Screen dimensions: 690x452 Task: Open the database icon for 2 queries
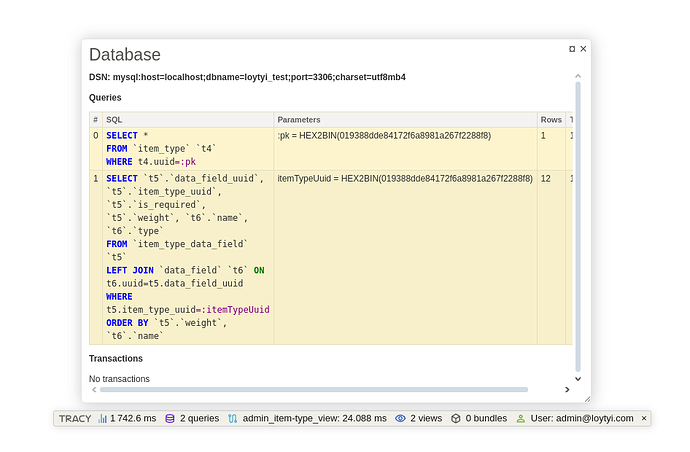pyautogui.click(x=170, y=419)
